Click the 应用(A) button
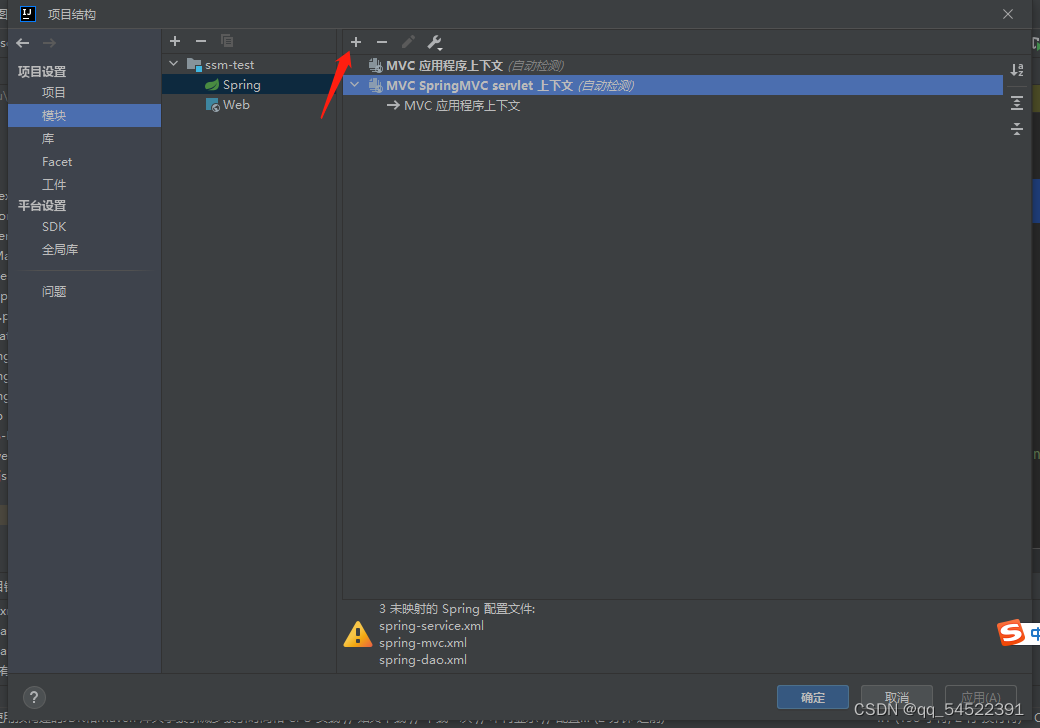Viewport: 1040px width, 728px height. 980,698
